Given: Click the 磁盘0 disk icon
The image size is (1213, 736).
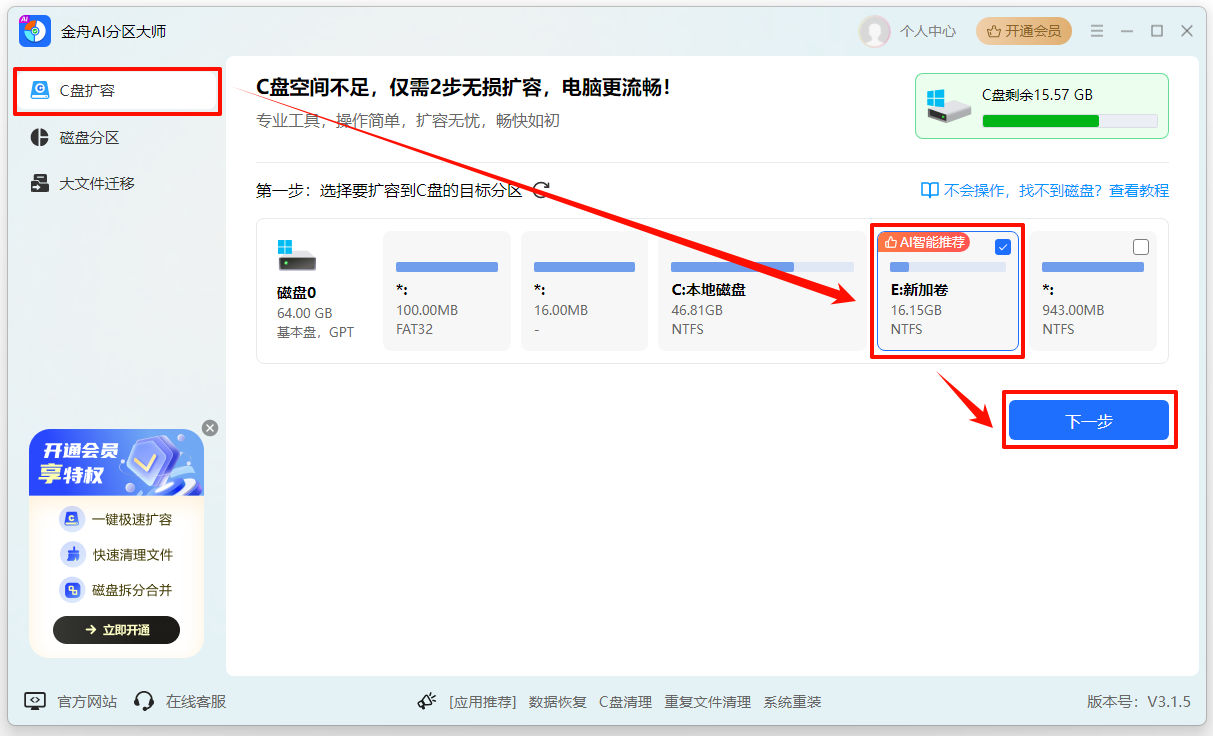Looking at the screenshot, I should point(297,256).
